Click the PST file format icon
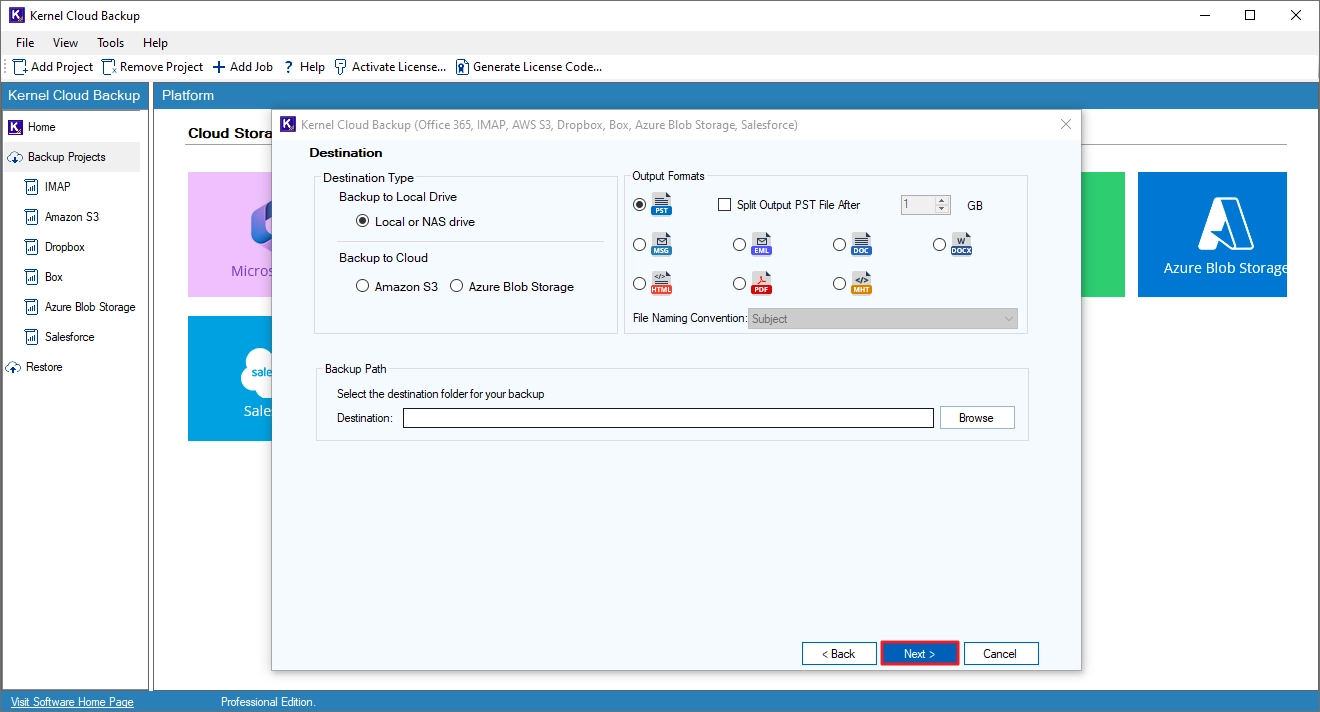1320x712 pixels. 662,205
